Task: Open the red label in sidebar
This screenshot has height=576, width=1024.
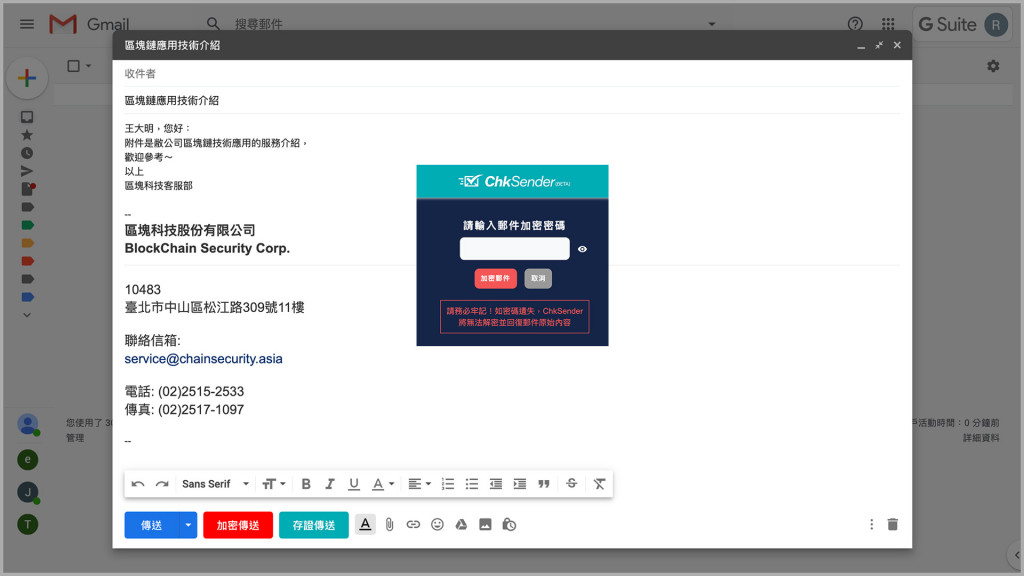Action: 27,261
